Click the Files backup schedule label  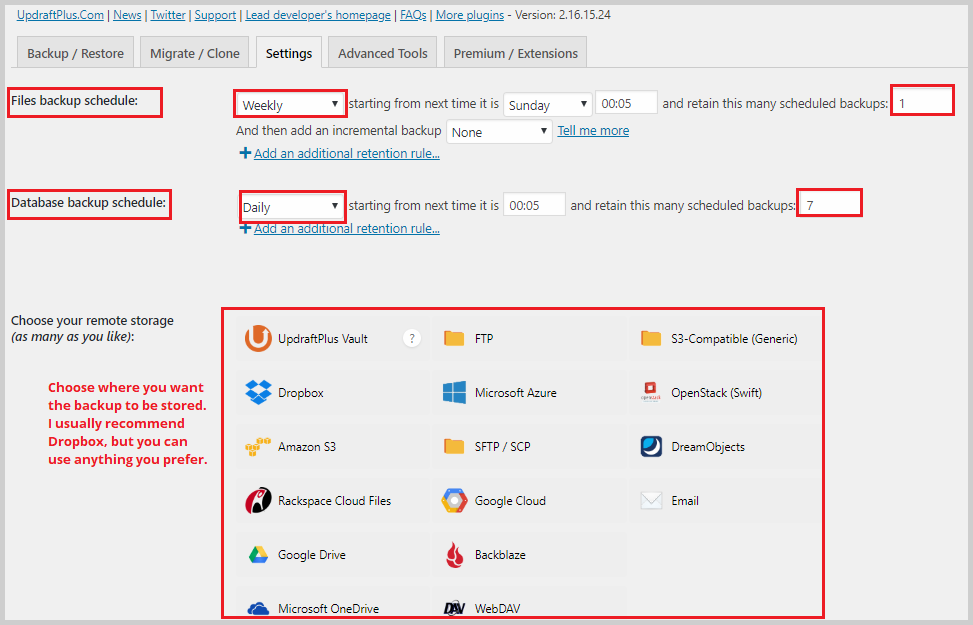(74, 101)
